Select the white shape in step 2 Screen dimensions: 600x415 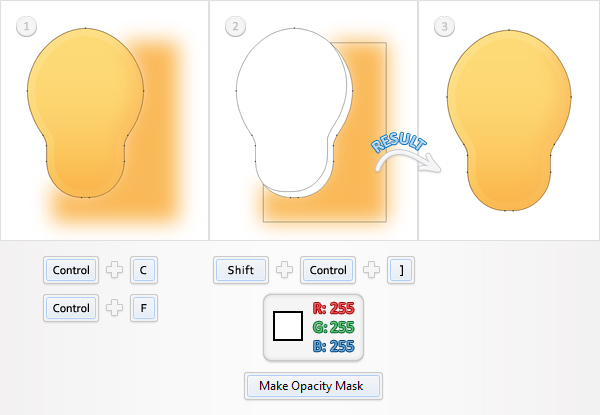tap(291, 107)
